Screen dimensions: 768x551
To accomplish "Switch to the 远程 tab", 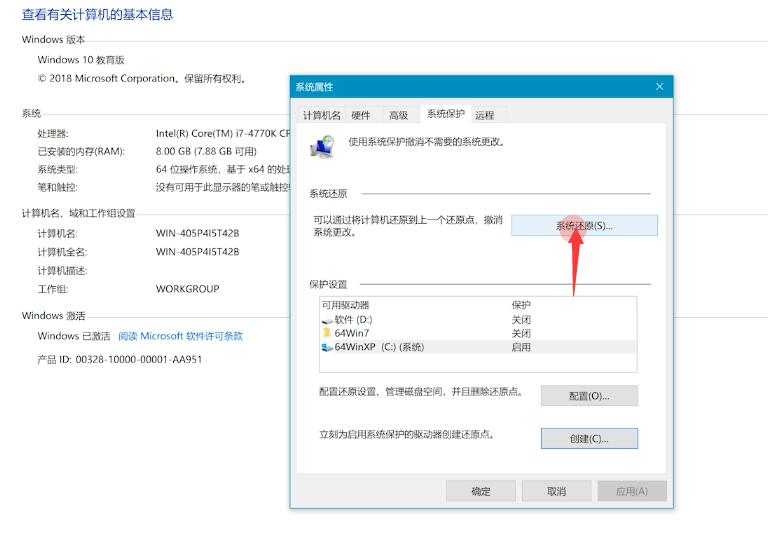I will [484, 115].
